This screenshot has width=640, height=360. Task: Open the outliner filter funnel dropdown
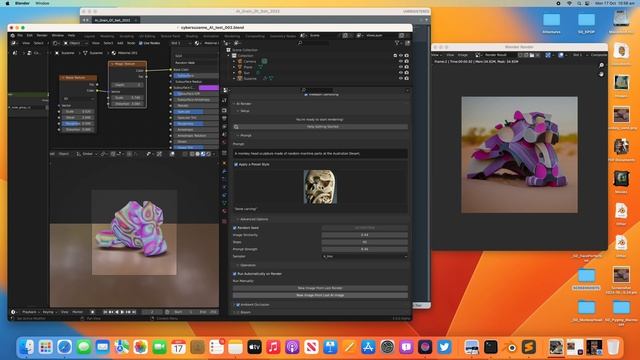pyautogui.click(x=398, y=43)
